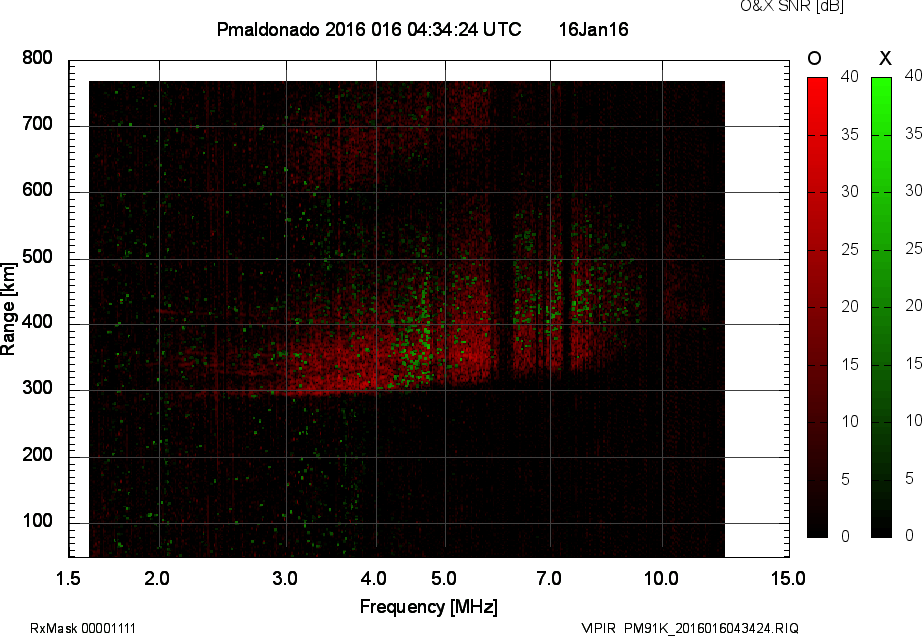Click the green X-mode SNR color bar
This screenshot has width=922, height=636.
coord(881,307)
